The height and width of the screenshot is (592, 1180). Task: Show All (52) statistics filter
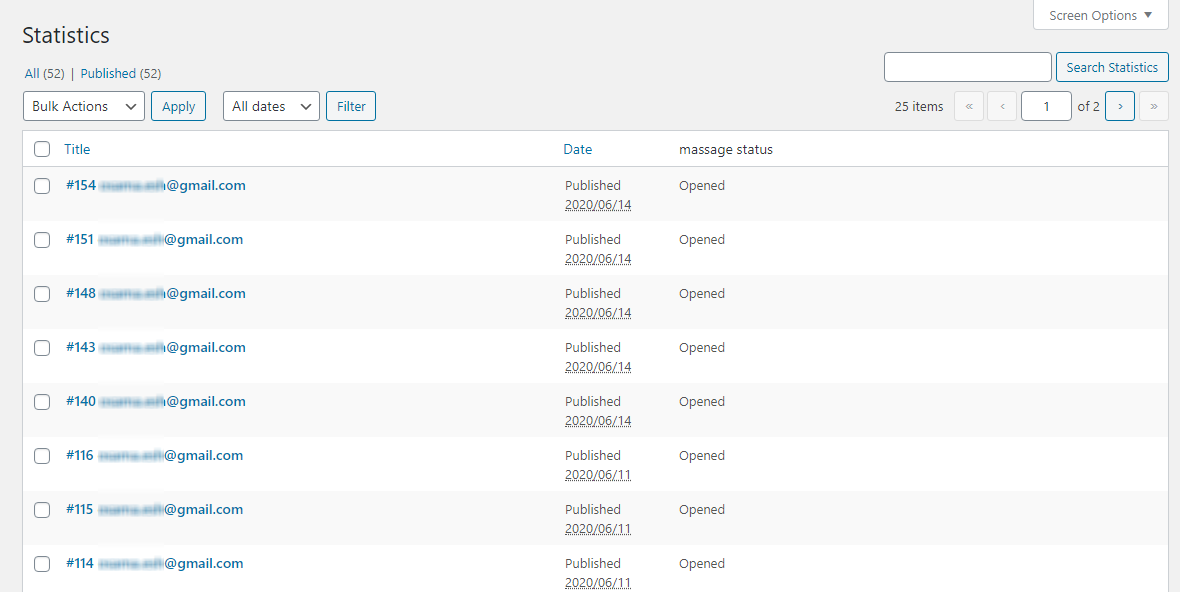click(x=44, y=74)
